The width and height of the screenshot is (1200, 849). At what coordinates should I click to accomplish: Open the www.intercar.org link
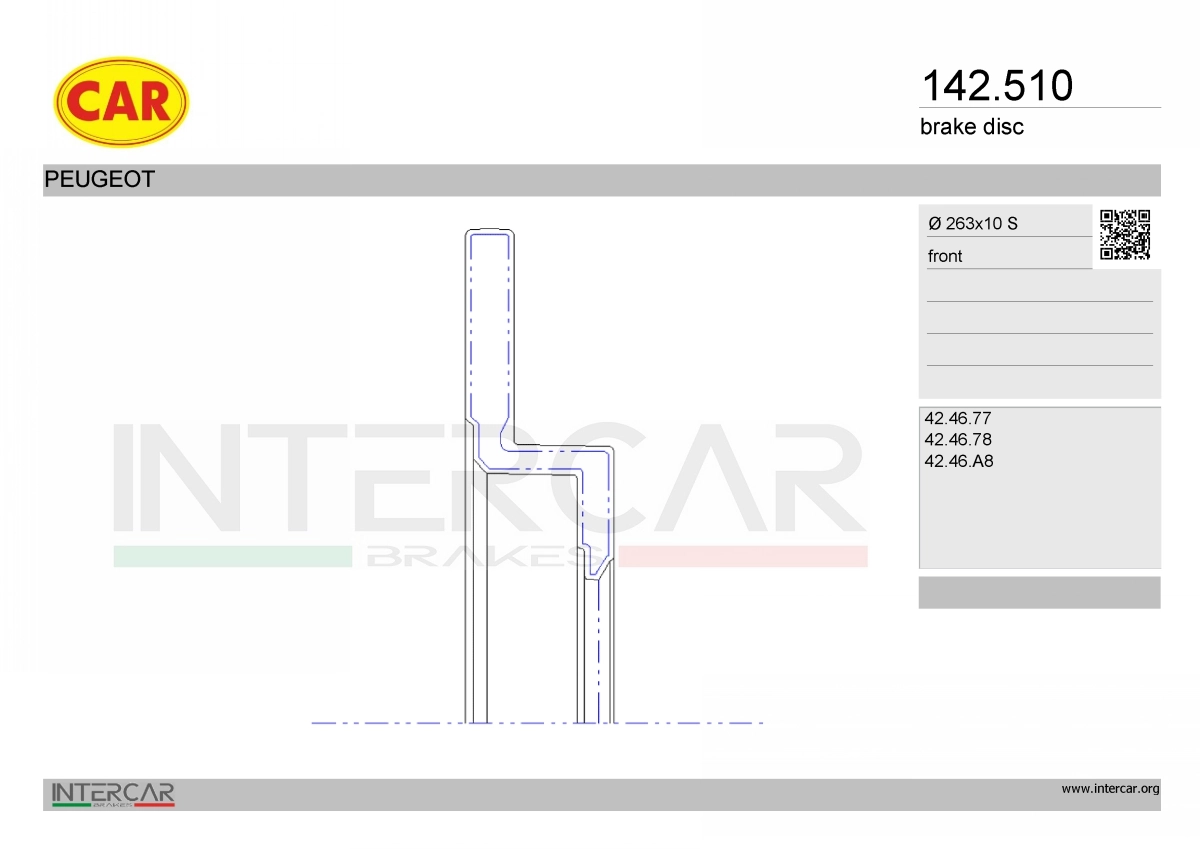pyautogui.click(x=1110, y=789)
